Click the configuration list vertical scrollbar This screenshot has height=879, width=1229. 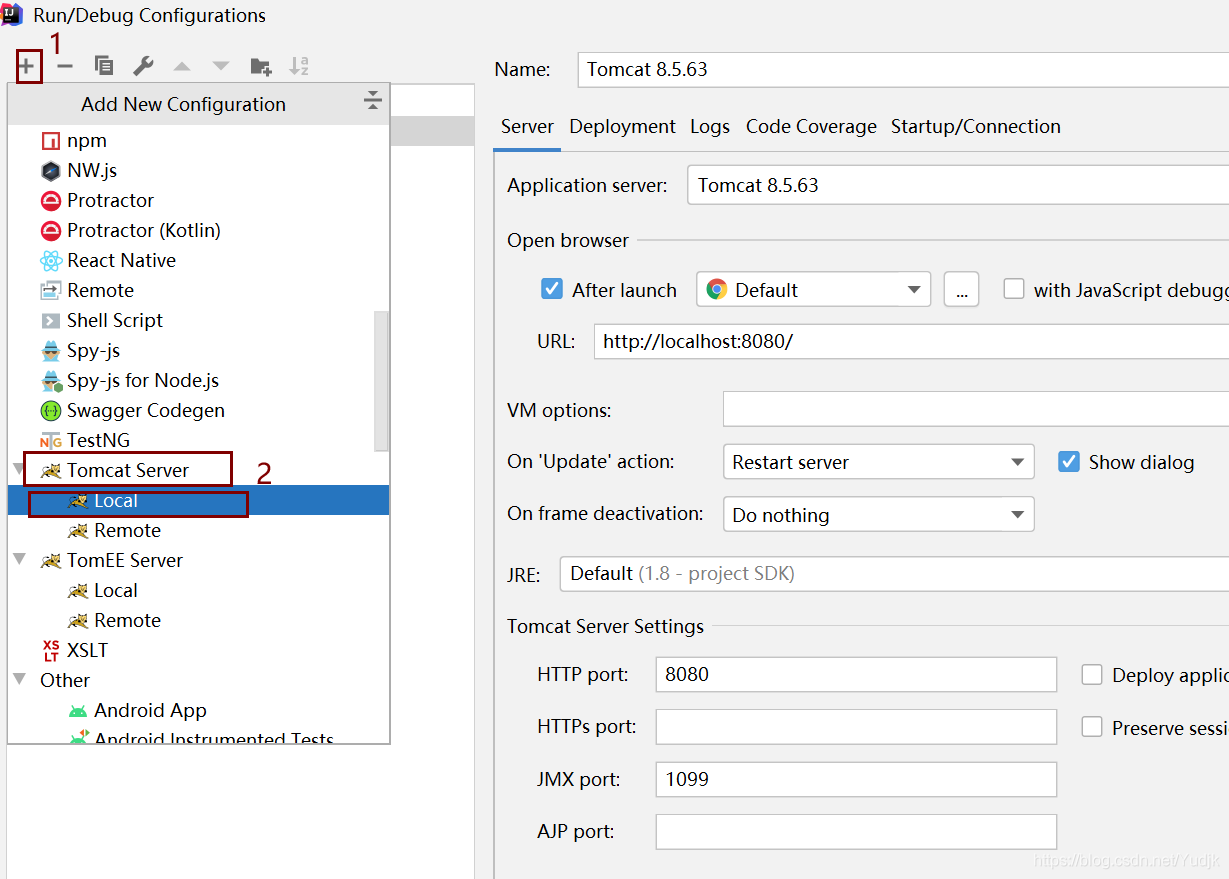click(x=381, y=380)
